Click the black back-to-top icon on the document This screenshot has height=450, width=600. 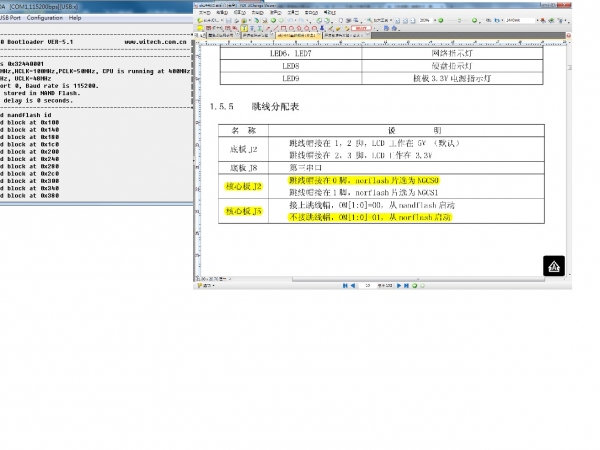[555, 265]
